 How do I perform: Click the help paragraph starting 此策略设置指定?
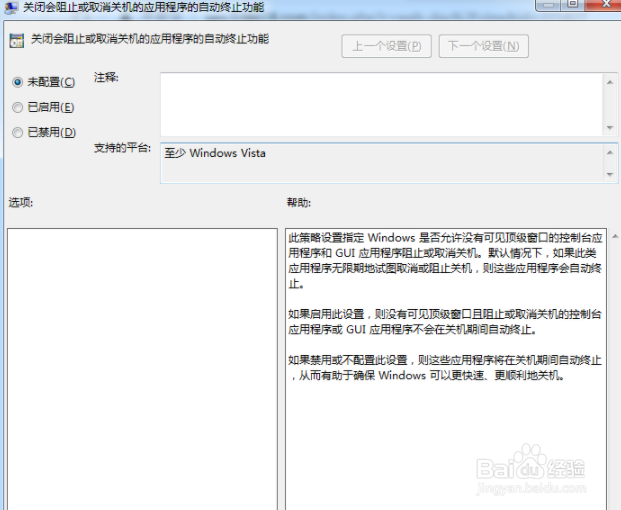pos(445,261)
